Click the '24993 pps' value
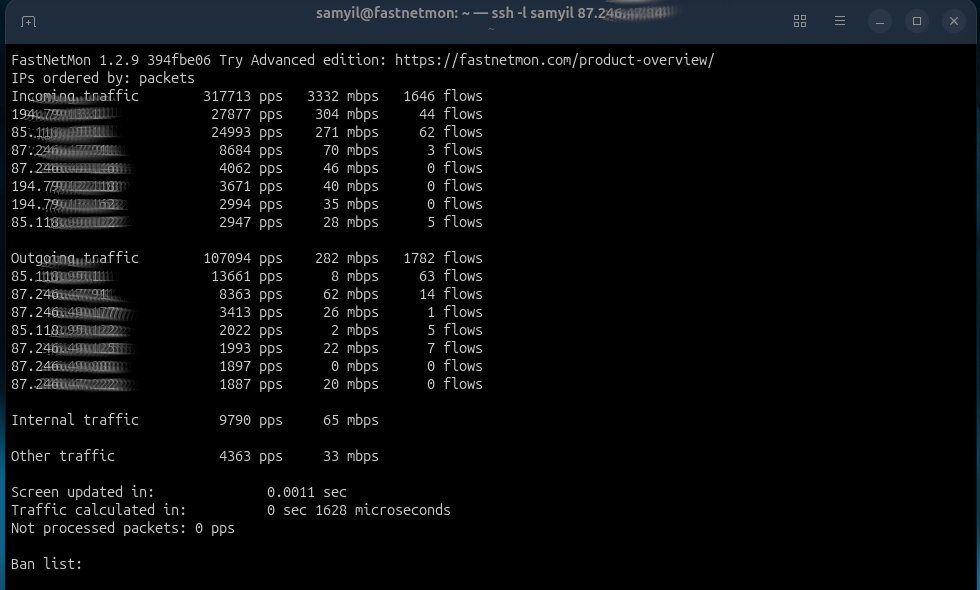Image resolution: width=980 pixels, height=590 pixels. point(247,132)
